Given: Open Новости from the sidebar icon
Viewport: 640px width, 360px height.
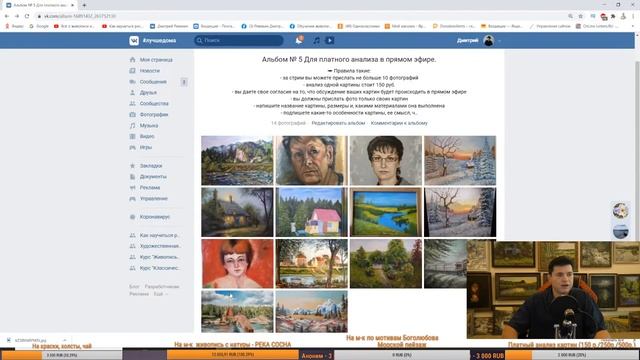Looking at the screenshot, I should (132, 71).
